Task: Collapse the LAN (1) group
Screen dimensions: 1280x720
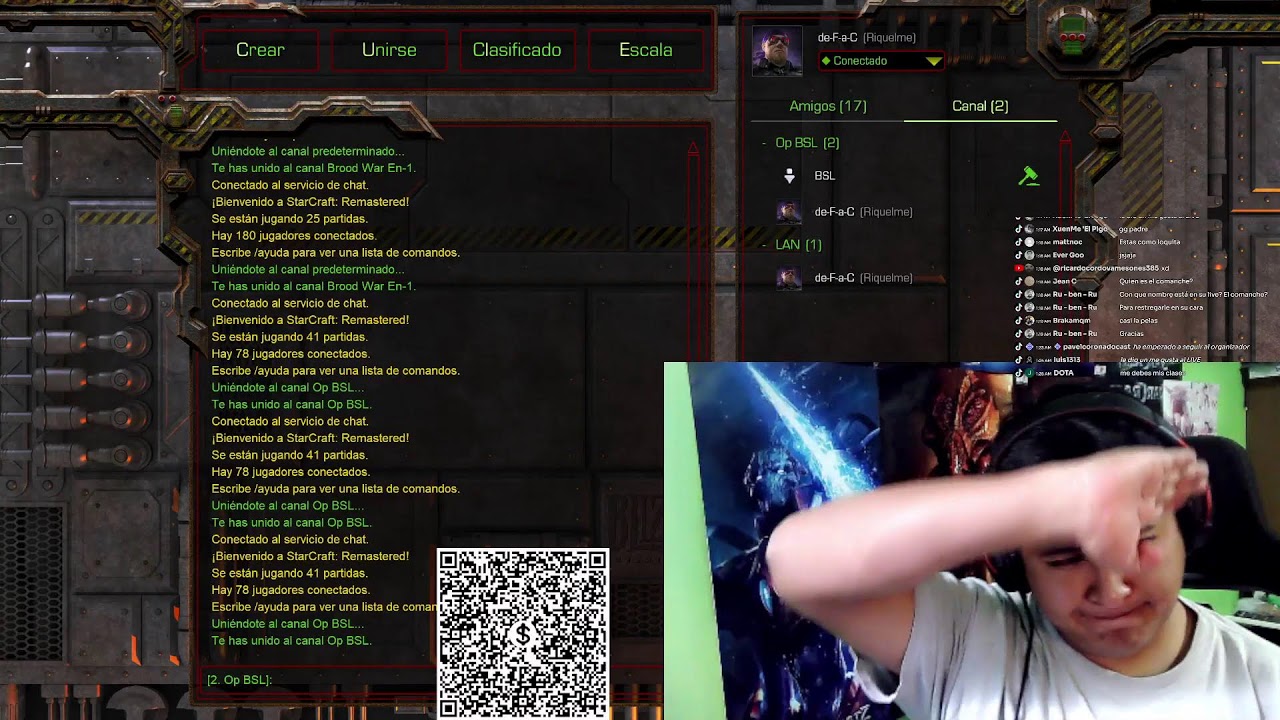Action: (x=764, y=245)
